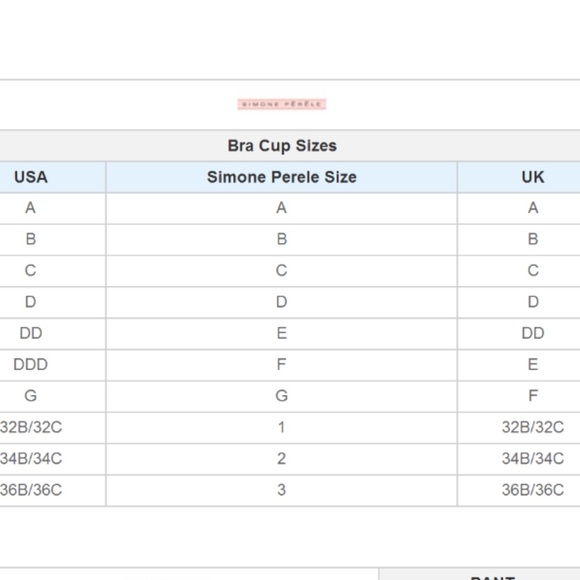
Task: Click Simone Perele size 1 cell
Action: (x=281, y=428)
